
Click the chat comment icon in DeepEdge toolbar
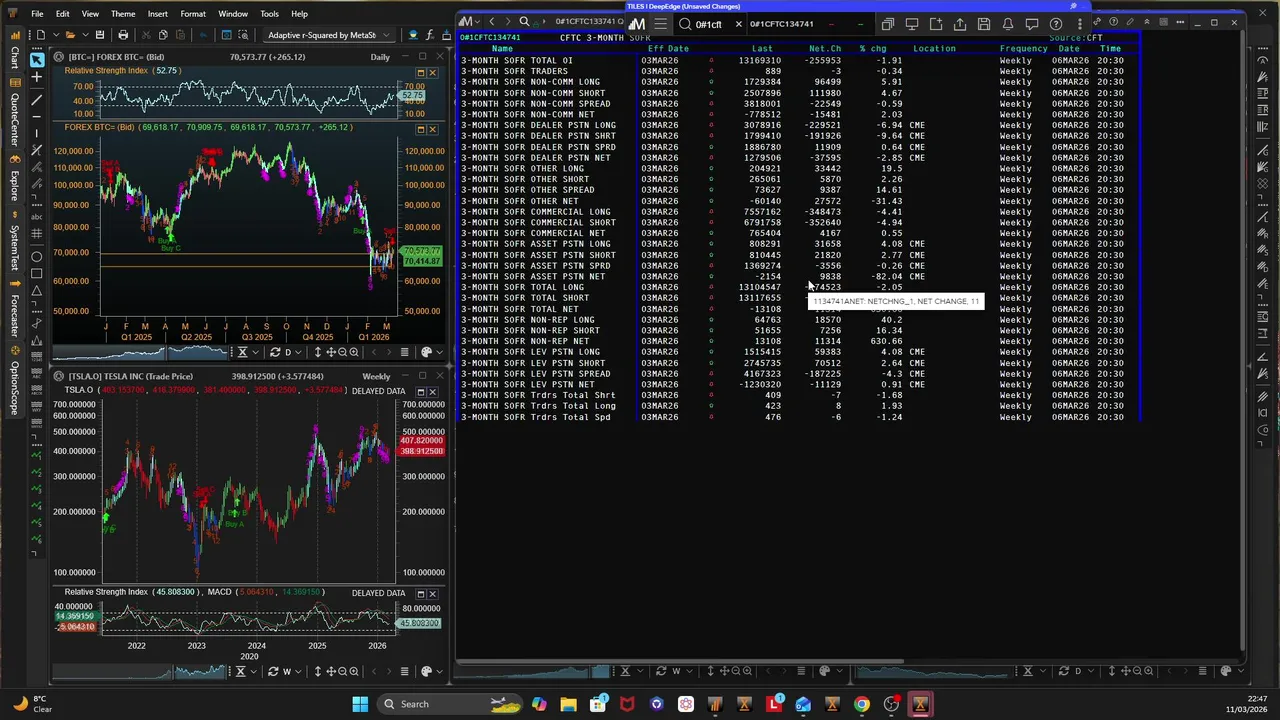pyautogui.click(x=1032, y=23)
